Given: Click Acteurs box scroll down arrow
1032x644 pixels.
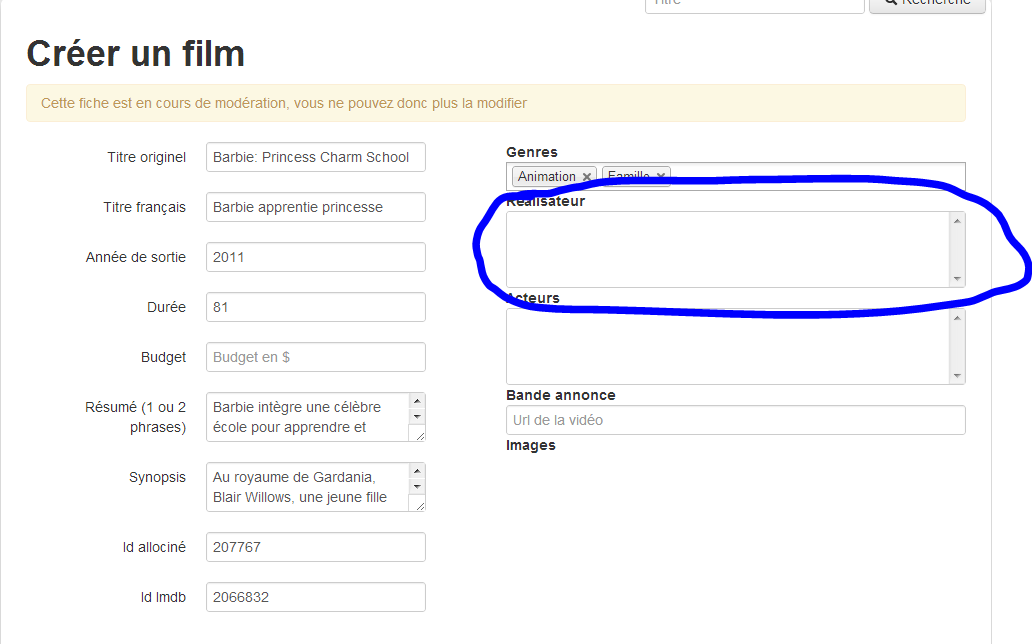Looking at the screenshot, I should click(x=958, y=376).
